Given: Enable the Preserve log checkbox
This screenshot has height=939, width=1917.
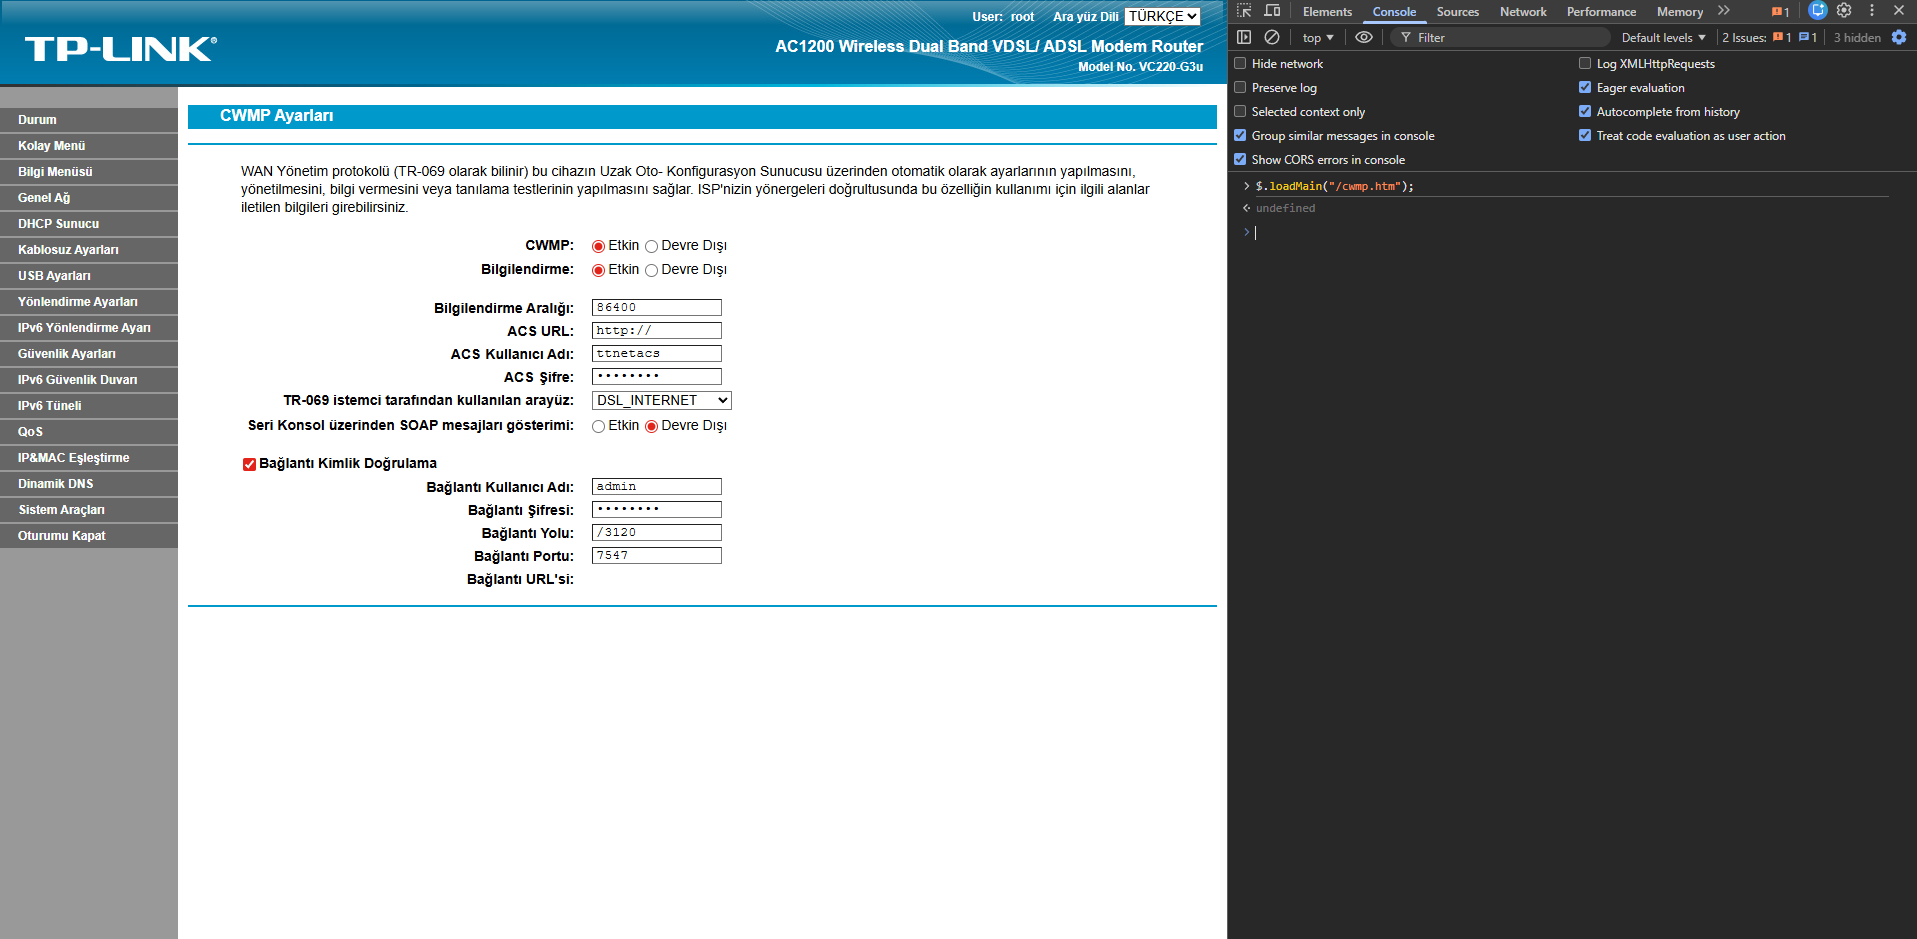Looking at the screenshot, I should (1240, 87).
